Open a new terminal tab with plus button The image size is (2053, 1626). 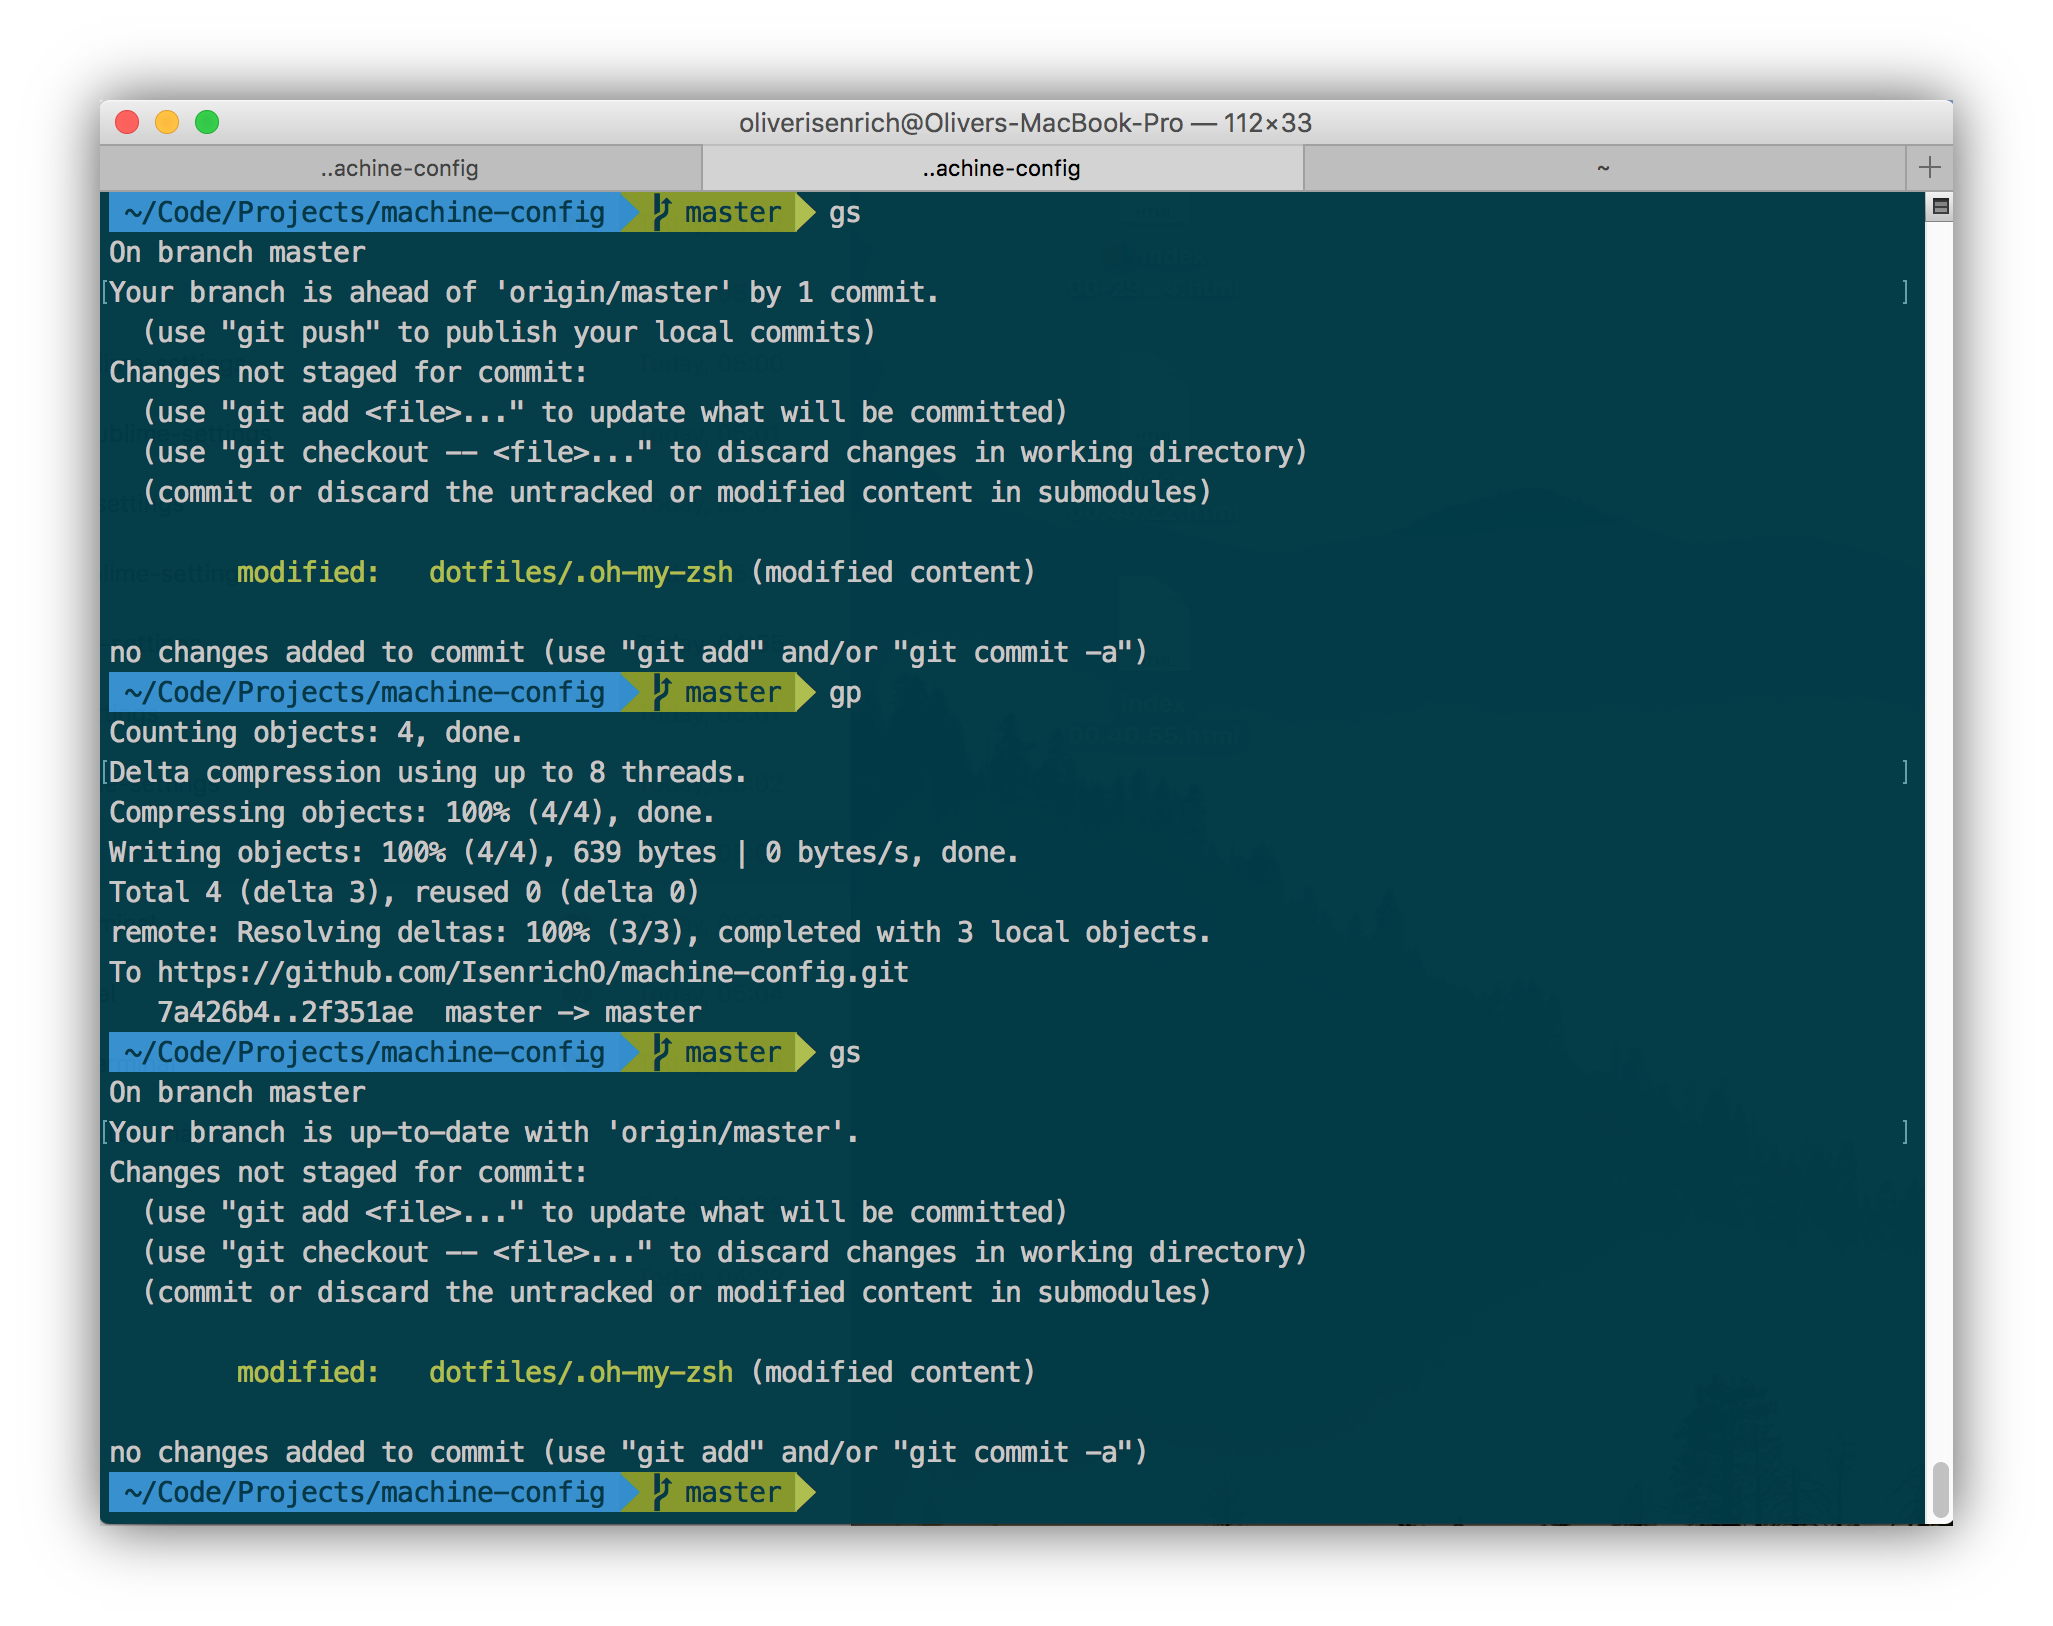click(x=1929, y=168)
